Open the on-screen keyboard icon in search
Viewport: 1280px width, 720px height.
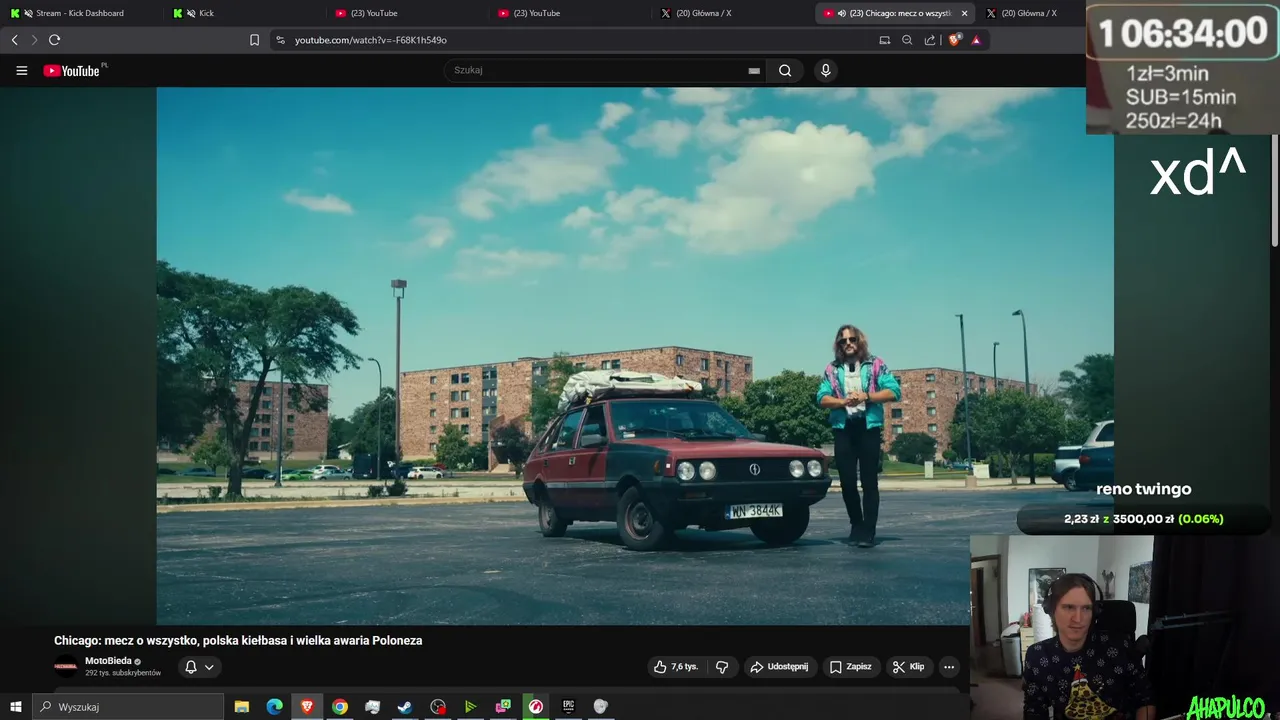point(754,71)
